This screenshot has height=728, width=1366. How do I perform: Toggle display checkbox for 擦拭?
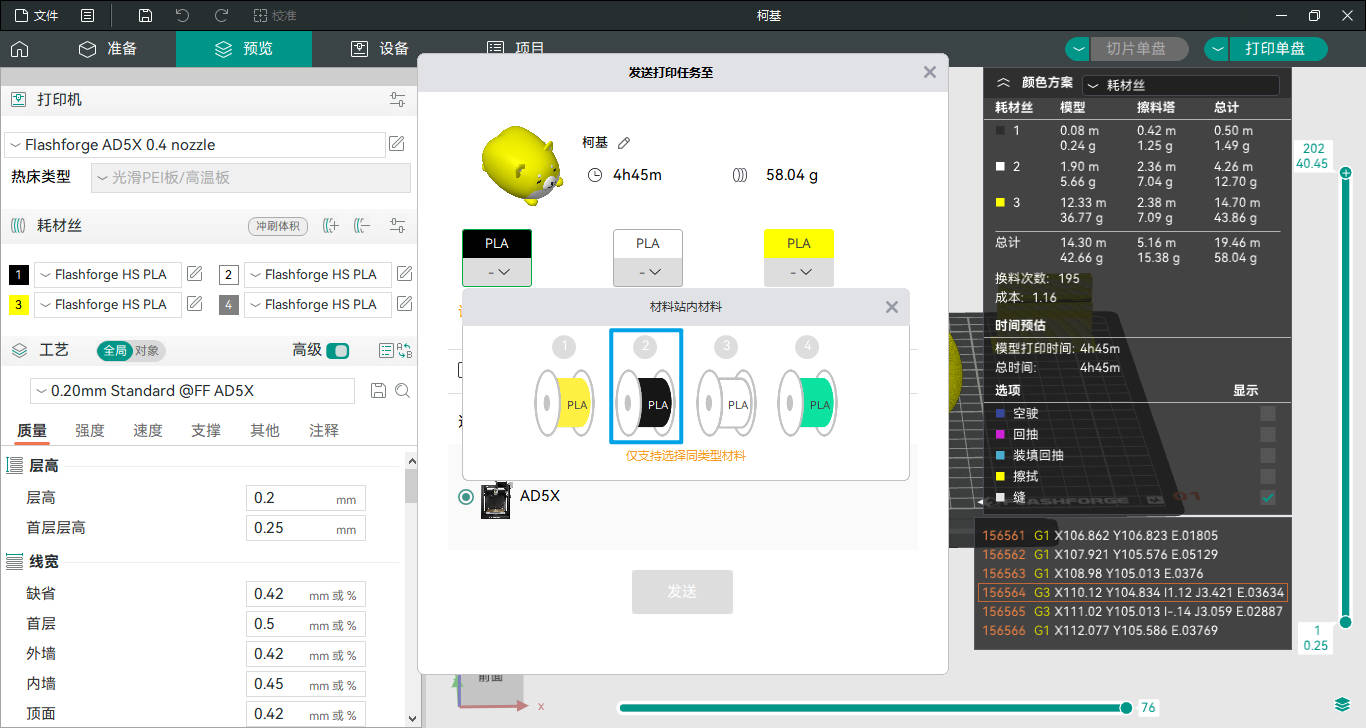click(x=1268, y=476)
